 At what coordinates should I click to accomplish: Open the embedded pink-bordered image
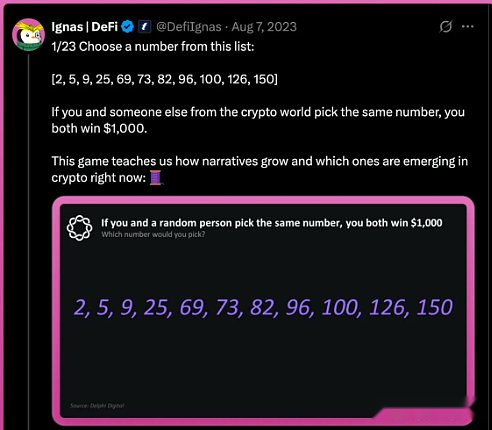point(263,311)
